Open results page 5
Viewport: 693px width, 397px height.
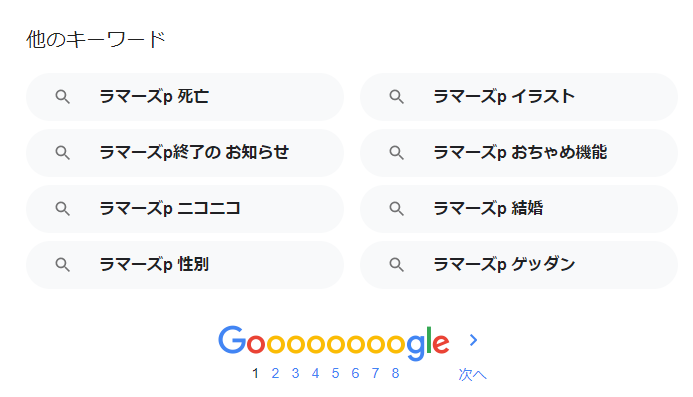pos(335,374)
